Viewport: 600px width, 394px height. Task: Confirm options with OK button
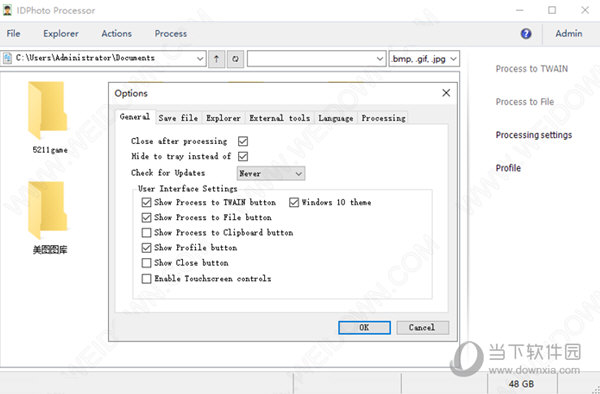click(x=364, y=327)
